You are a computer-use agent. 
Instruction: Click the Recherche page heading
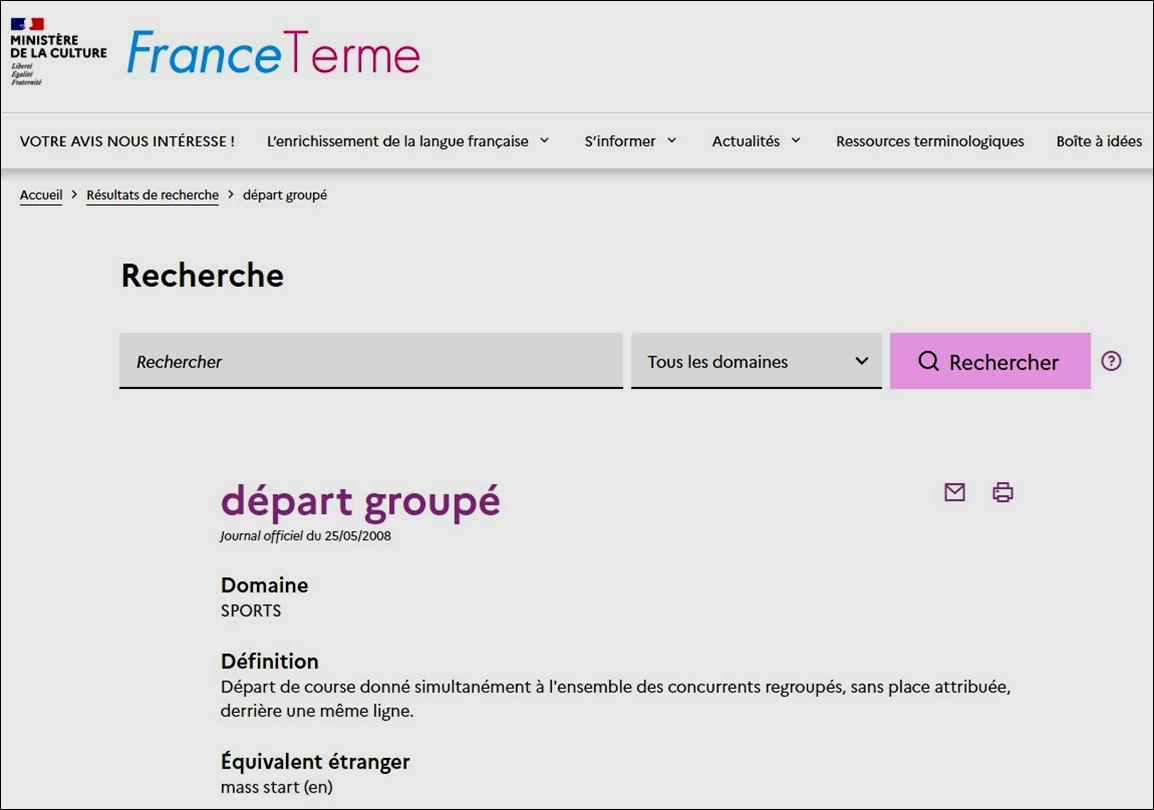[202, 275]
